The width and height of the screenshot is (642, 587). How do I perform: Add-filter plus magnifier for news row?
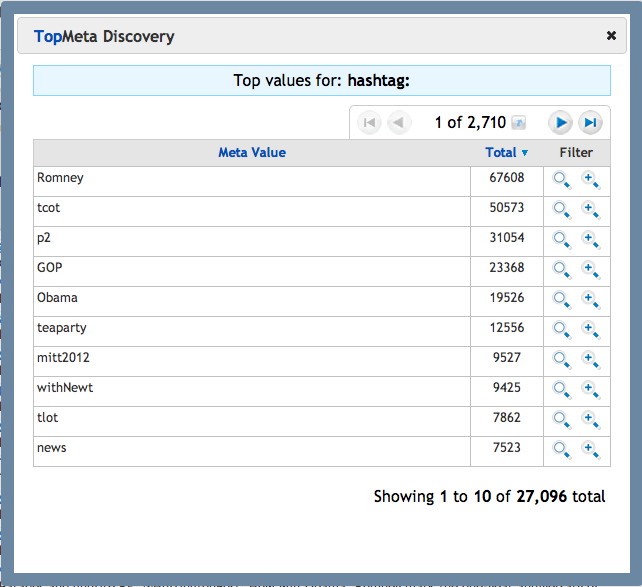click(591, 450)
